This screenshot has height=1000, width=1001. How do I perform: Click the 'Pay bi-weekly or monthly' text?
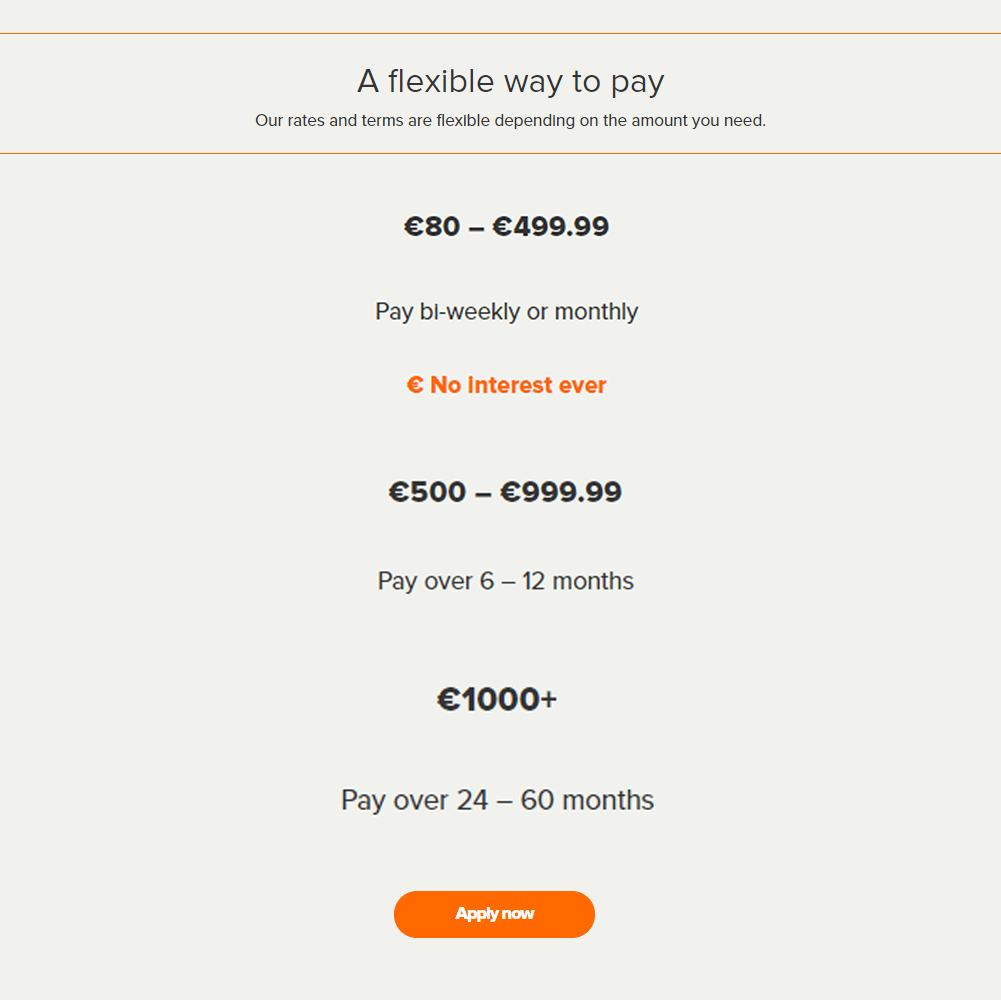click(x=506, y=312)
